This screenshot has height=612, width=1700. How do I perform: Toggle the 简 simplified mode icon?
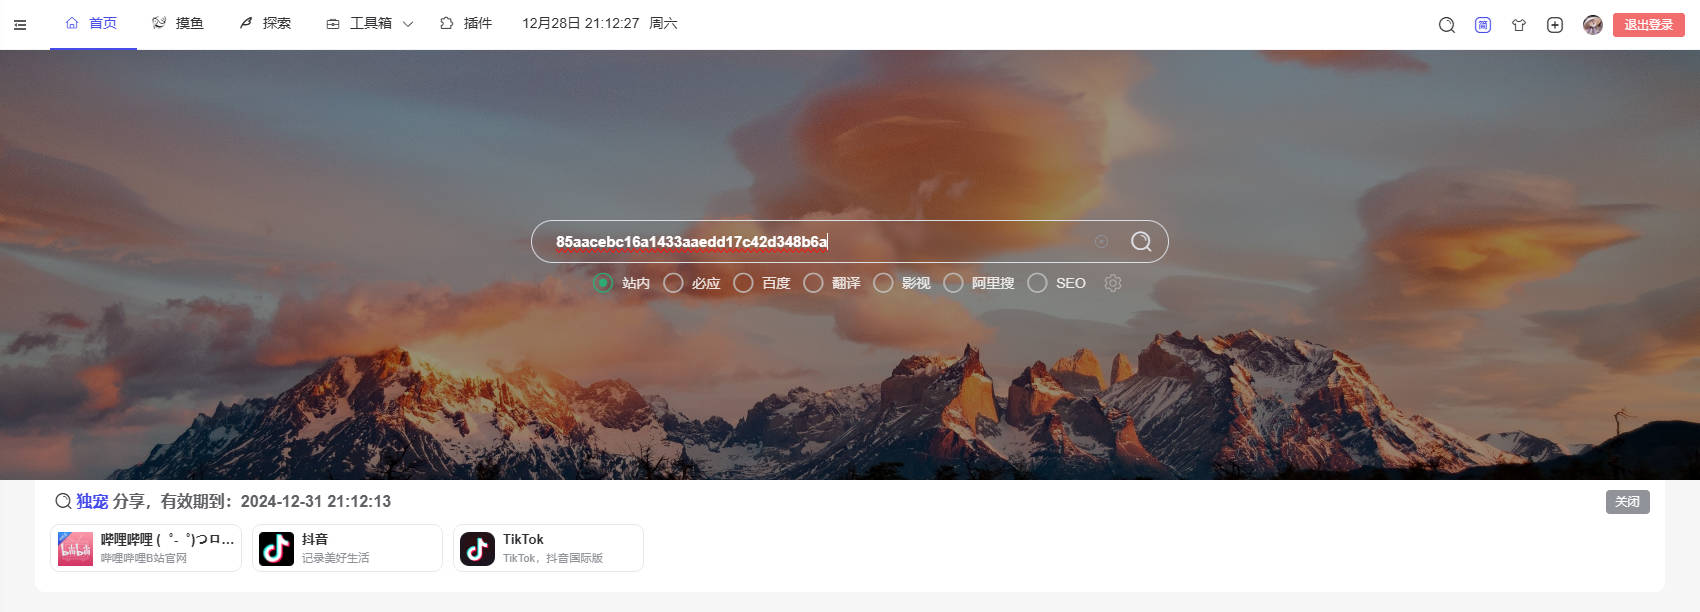coord(1483,25)
